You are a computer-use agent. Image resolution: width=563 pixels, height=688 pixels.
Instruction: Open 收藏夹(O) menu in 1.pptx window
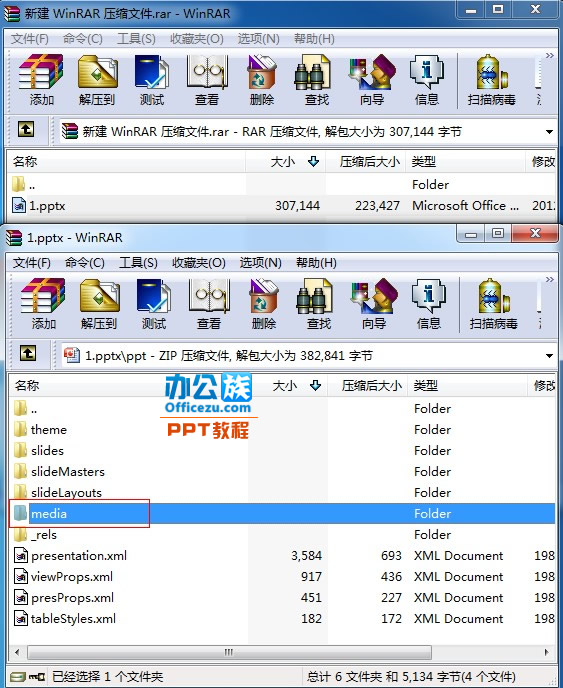(199, 262)
